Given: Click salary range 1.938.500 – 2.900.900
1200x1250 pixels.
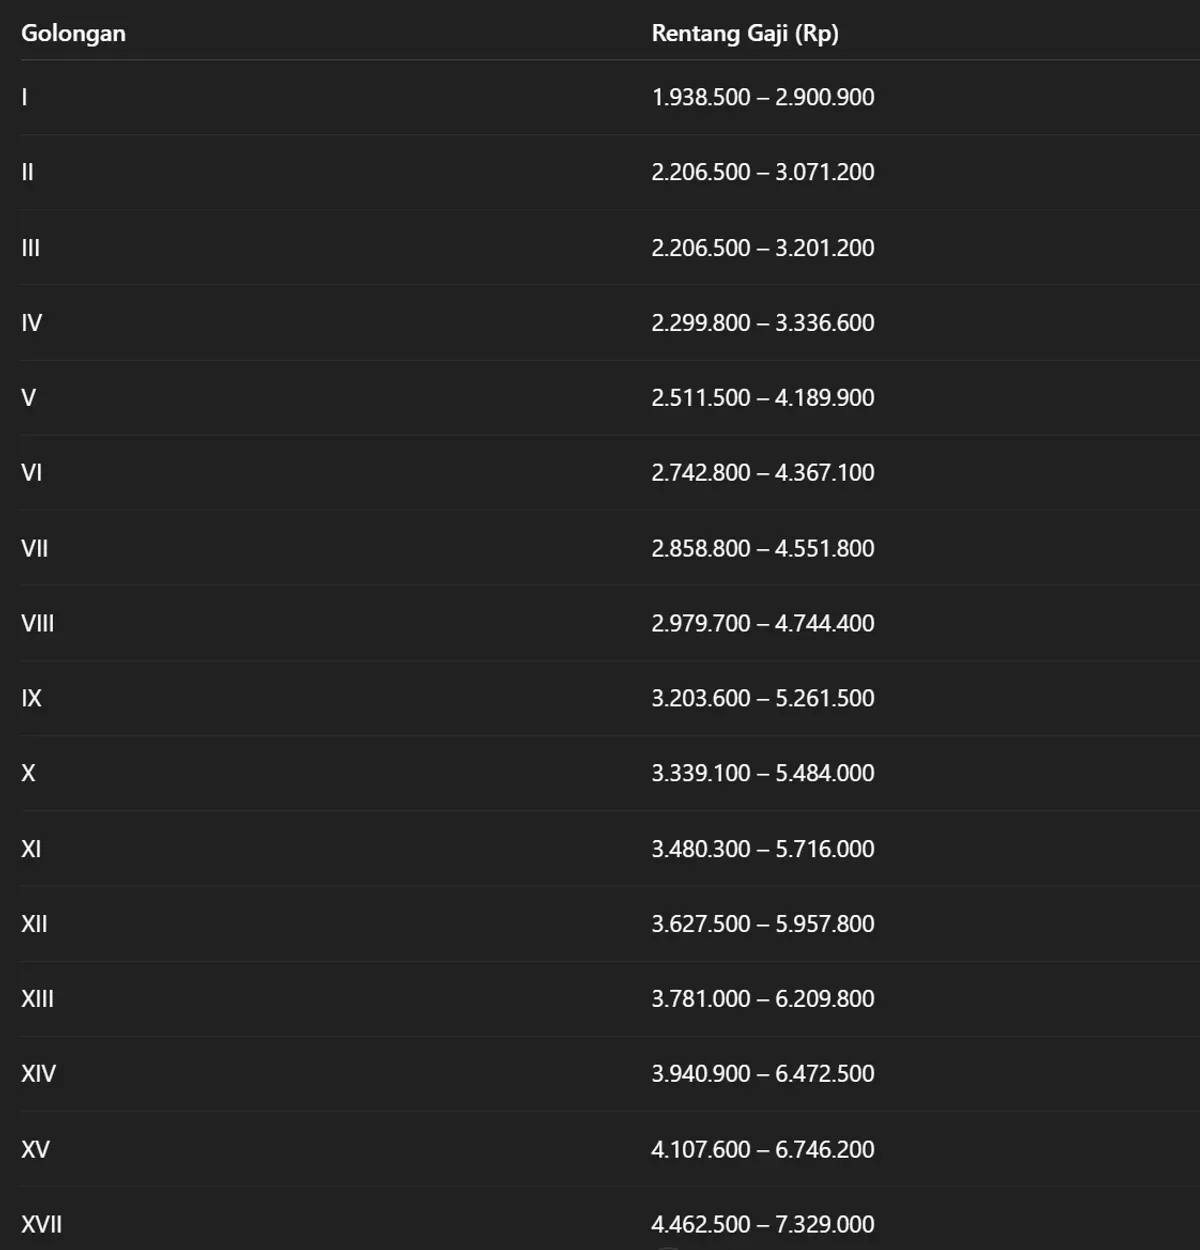Looking at the screenshot, I should tap(763, 97).
